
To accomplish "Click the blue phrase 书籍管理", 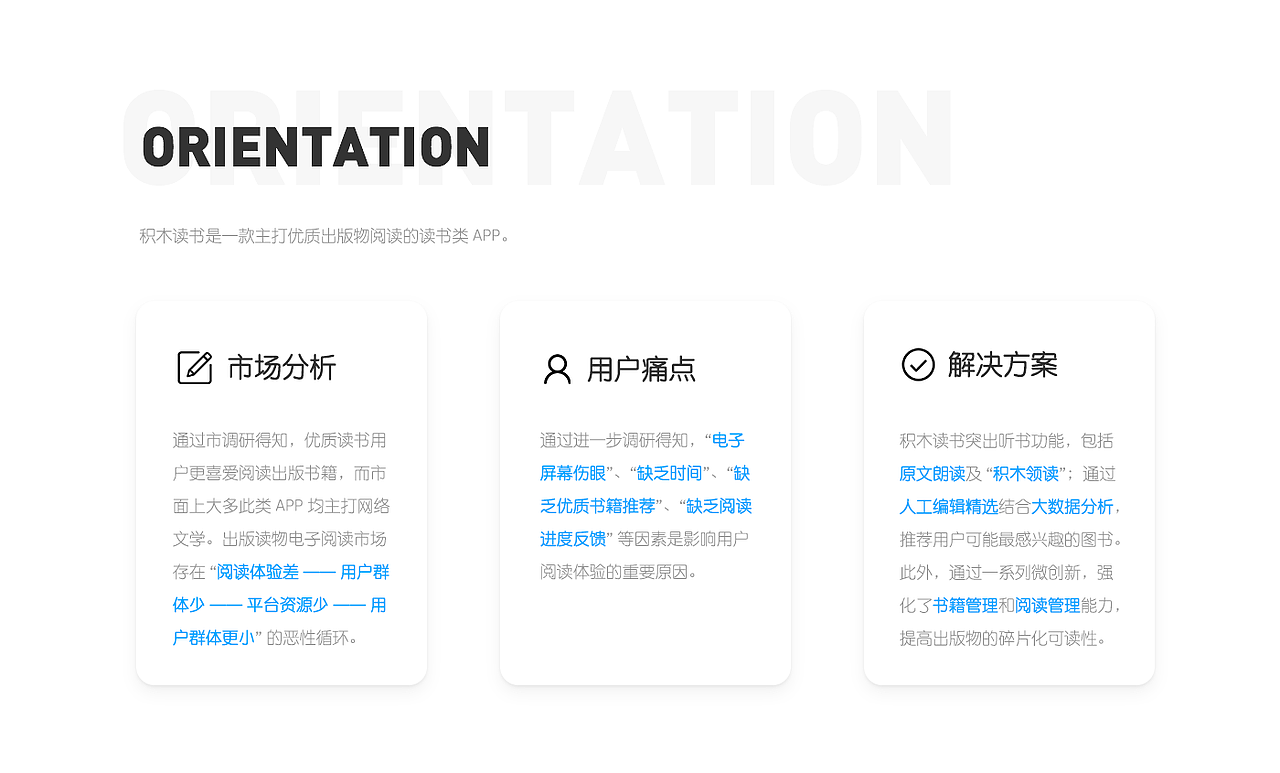I will [x=965, y=605].
